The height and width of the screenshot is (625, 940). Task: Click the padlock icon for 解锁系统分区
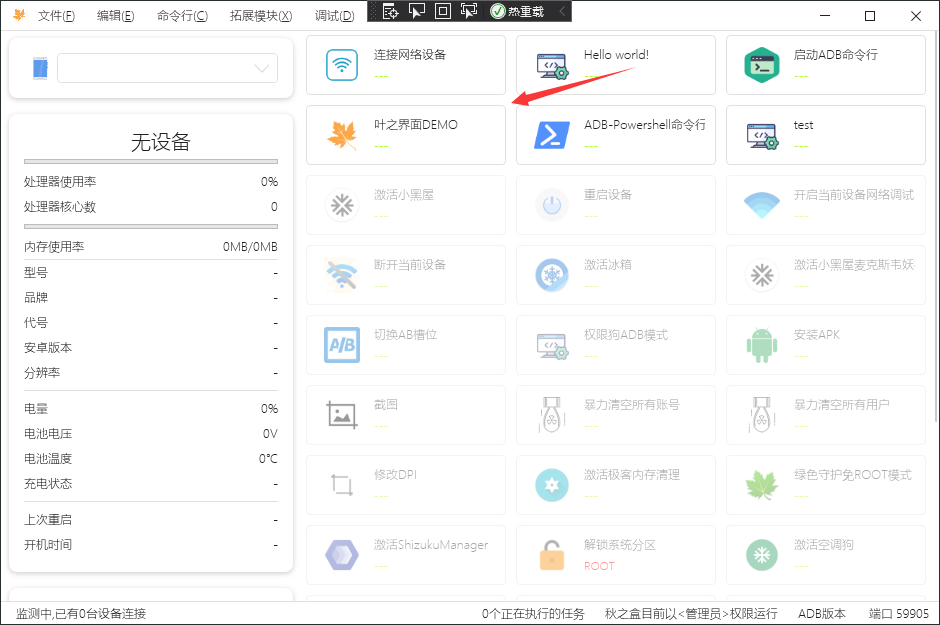point(552,555)
